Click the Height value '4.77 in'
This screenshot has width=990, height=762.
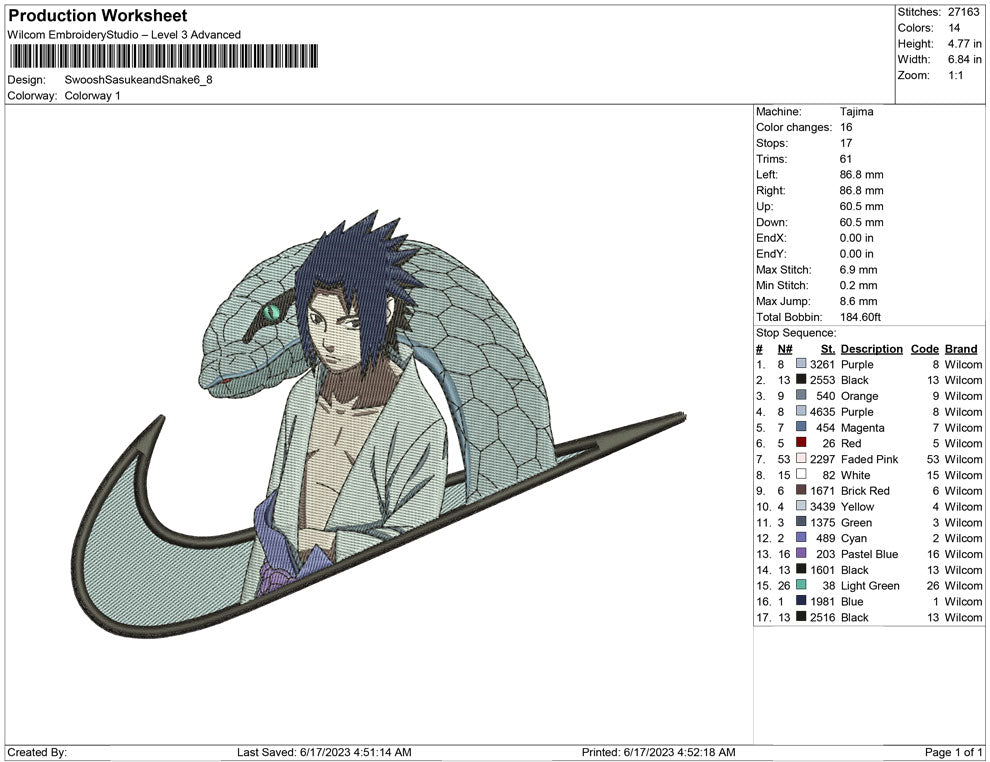point(965,44)
